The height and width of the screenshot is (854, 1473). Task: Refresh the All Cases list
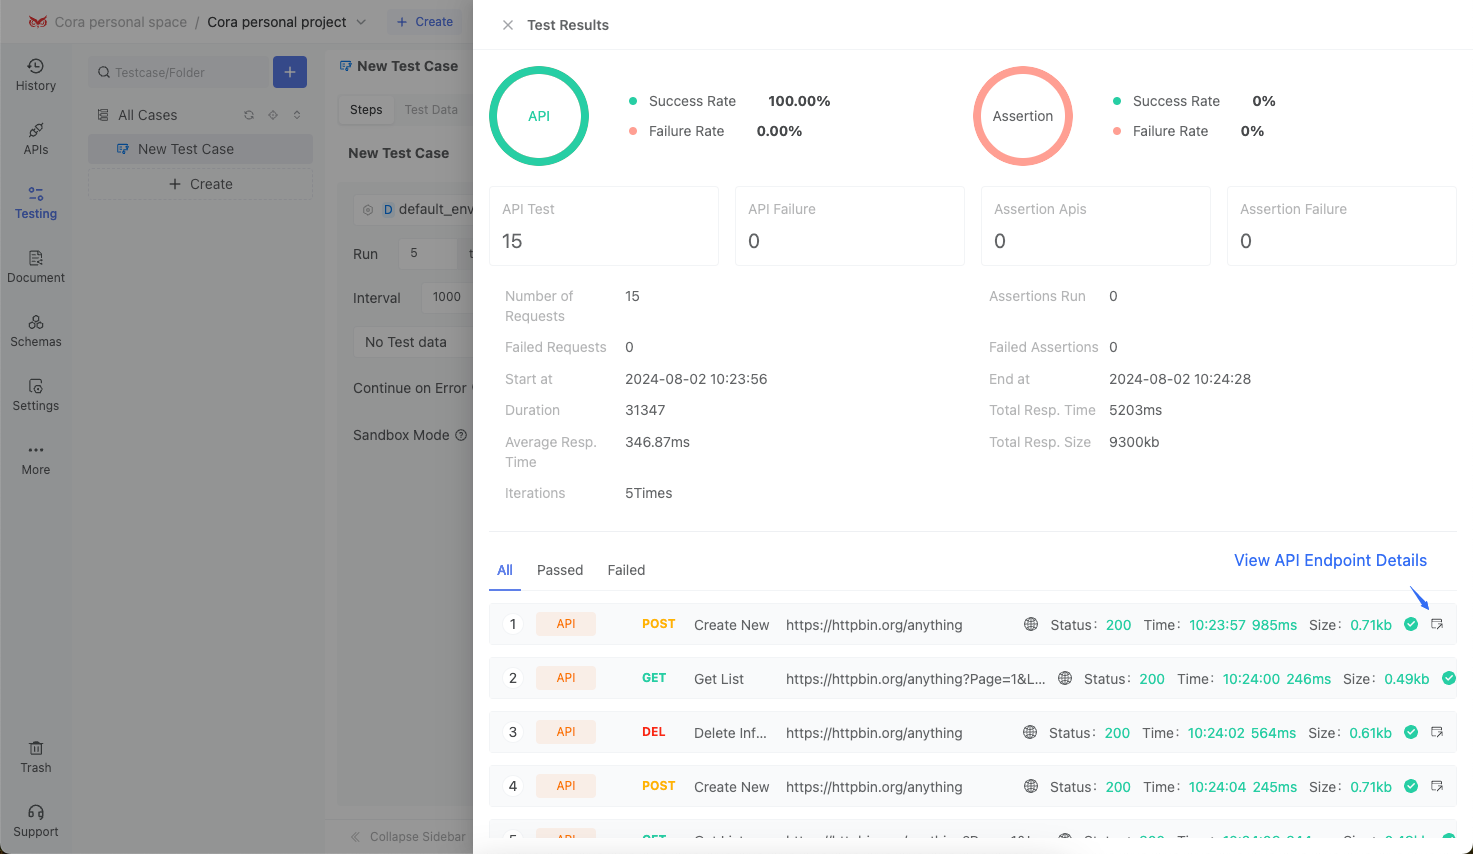(x=249, y=115)
